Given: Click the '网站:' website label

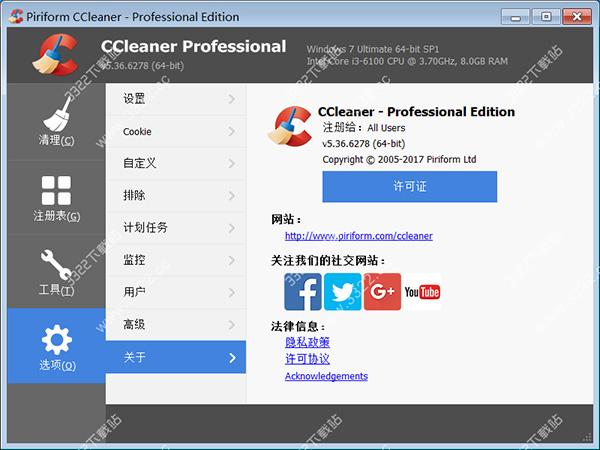Looking at the screenshot, I should 286,220.
